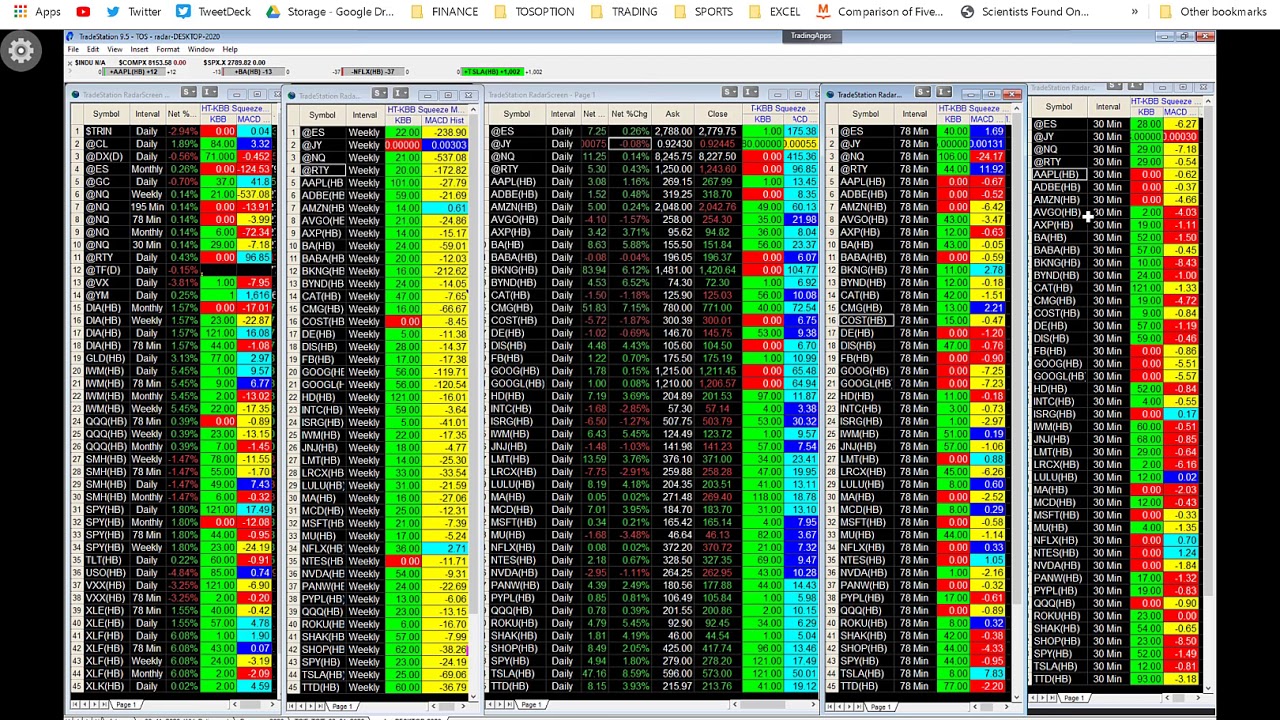Screen dimensions: 1280x720
Task: Select GLD(HB) Daily row in leftmost RadarScreen
Action: tap(172, 358)
